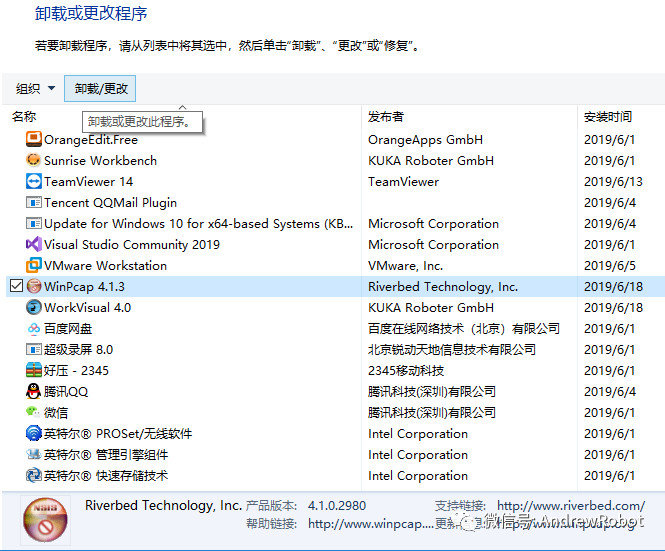Screen dimensions: 665x551
Task: Click product version 4.1.0.2980
Action: (x=337, y=506)
